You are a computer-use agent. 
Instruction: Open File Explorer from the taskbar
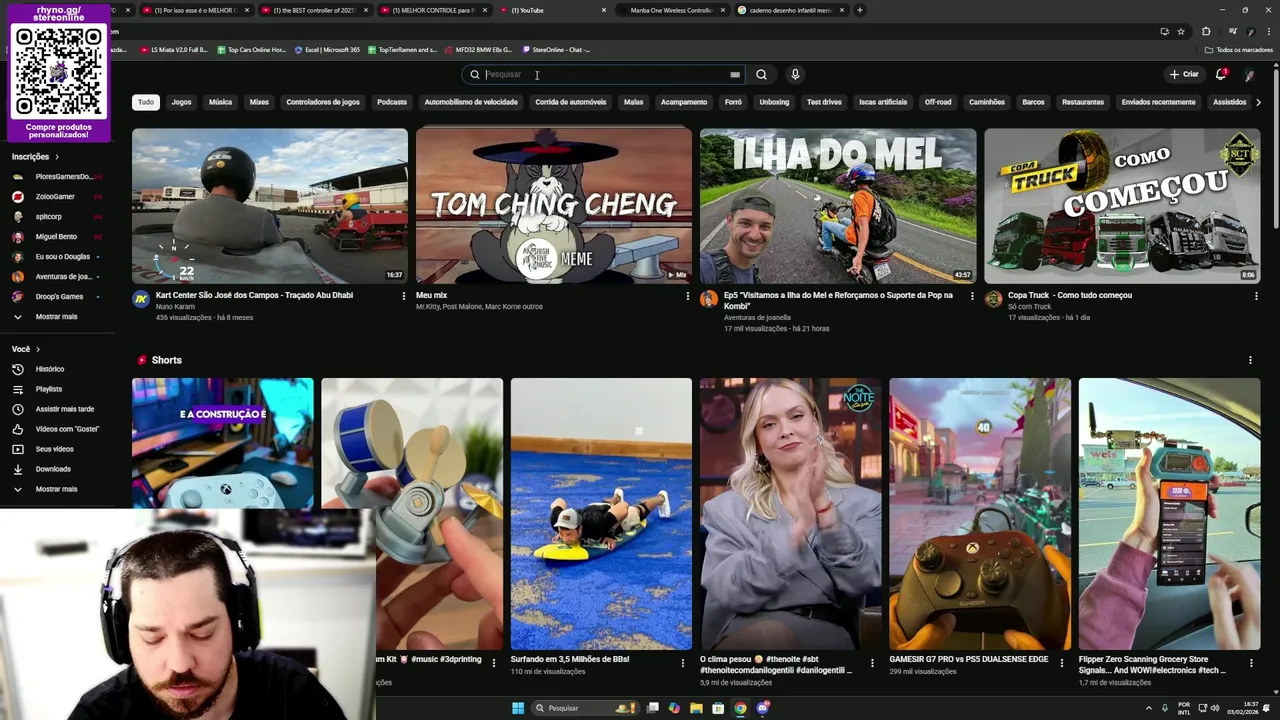[x=696, y=708]
